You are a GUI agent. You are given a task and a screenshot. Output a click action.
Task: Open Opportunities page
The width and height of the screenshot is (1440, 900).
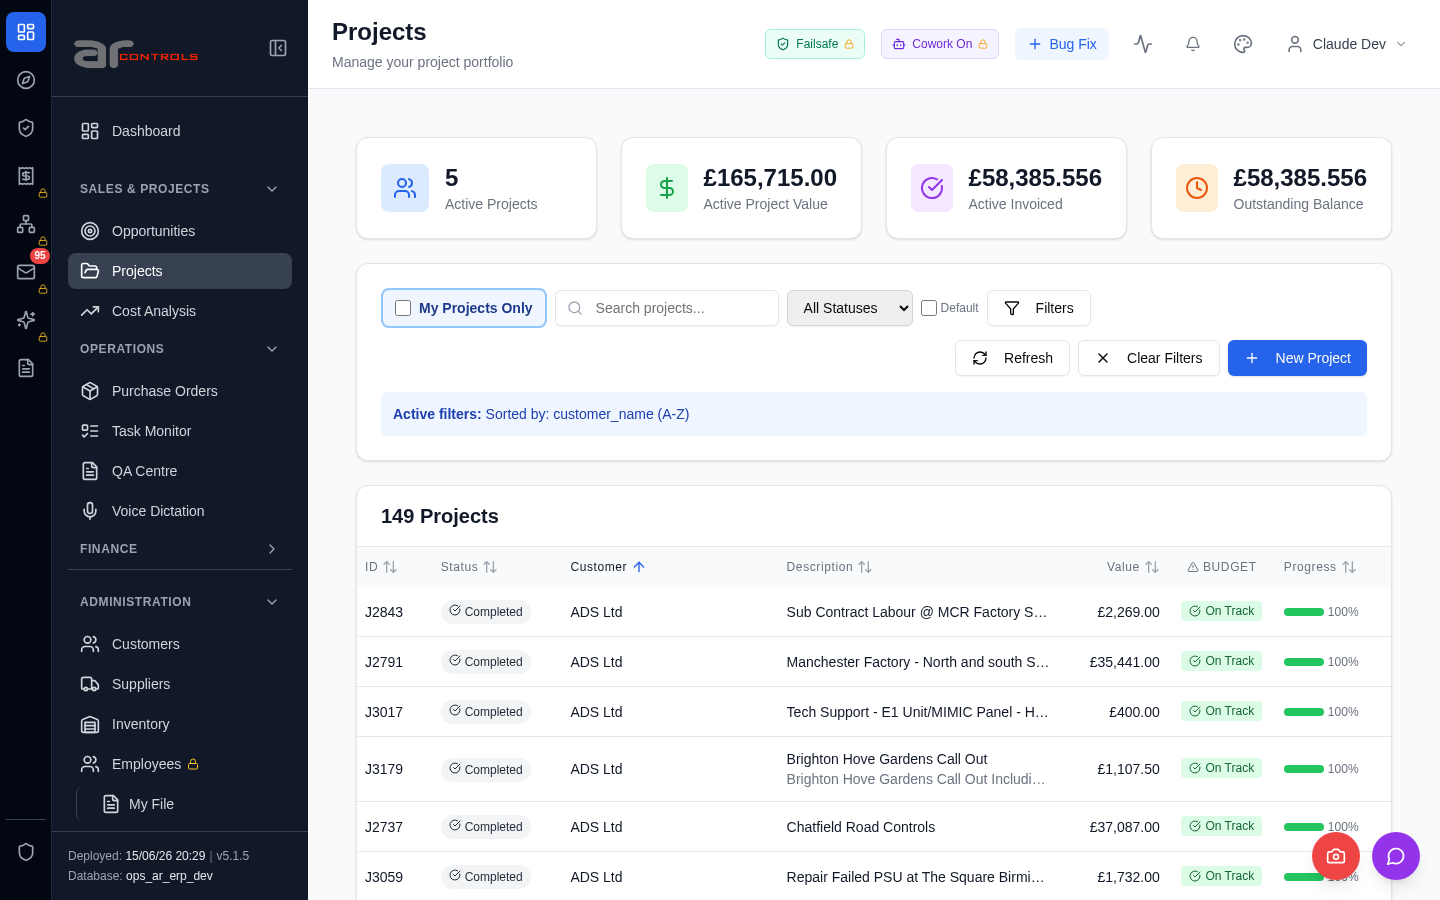(180, 231)
